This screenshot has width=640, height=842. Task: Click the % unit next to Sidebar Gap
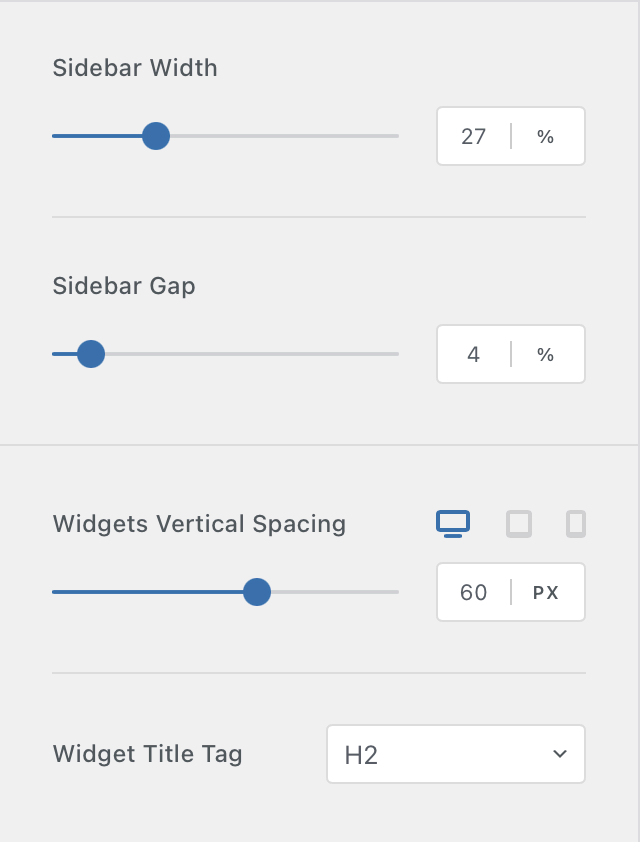pos(546,354)
